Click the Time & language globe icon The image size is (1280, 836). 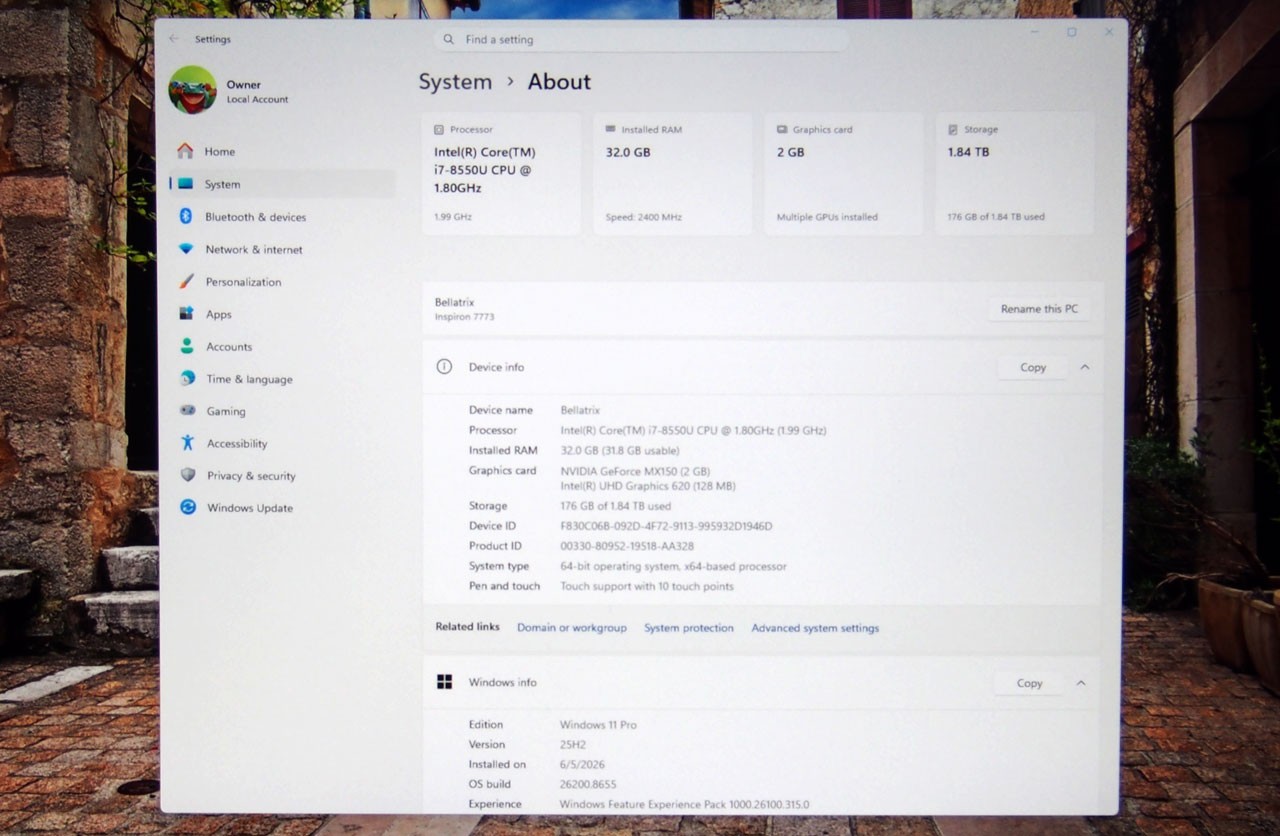(x=187, y=379)
